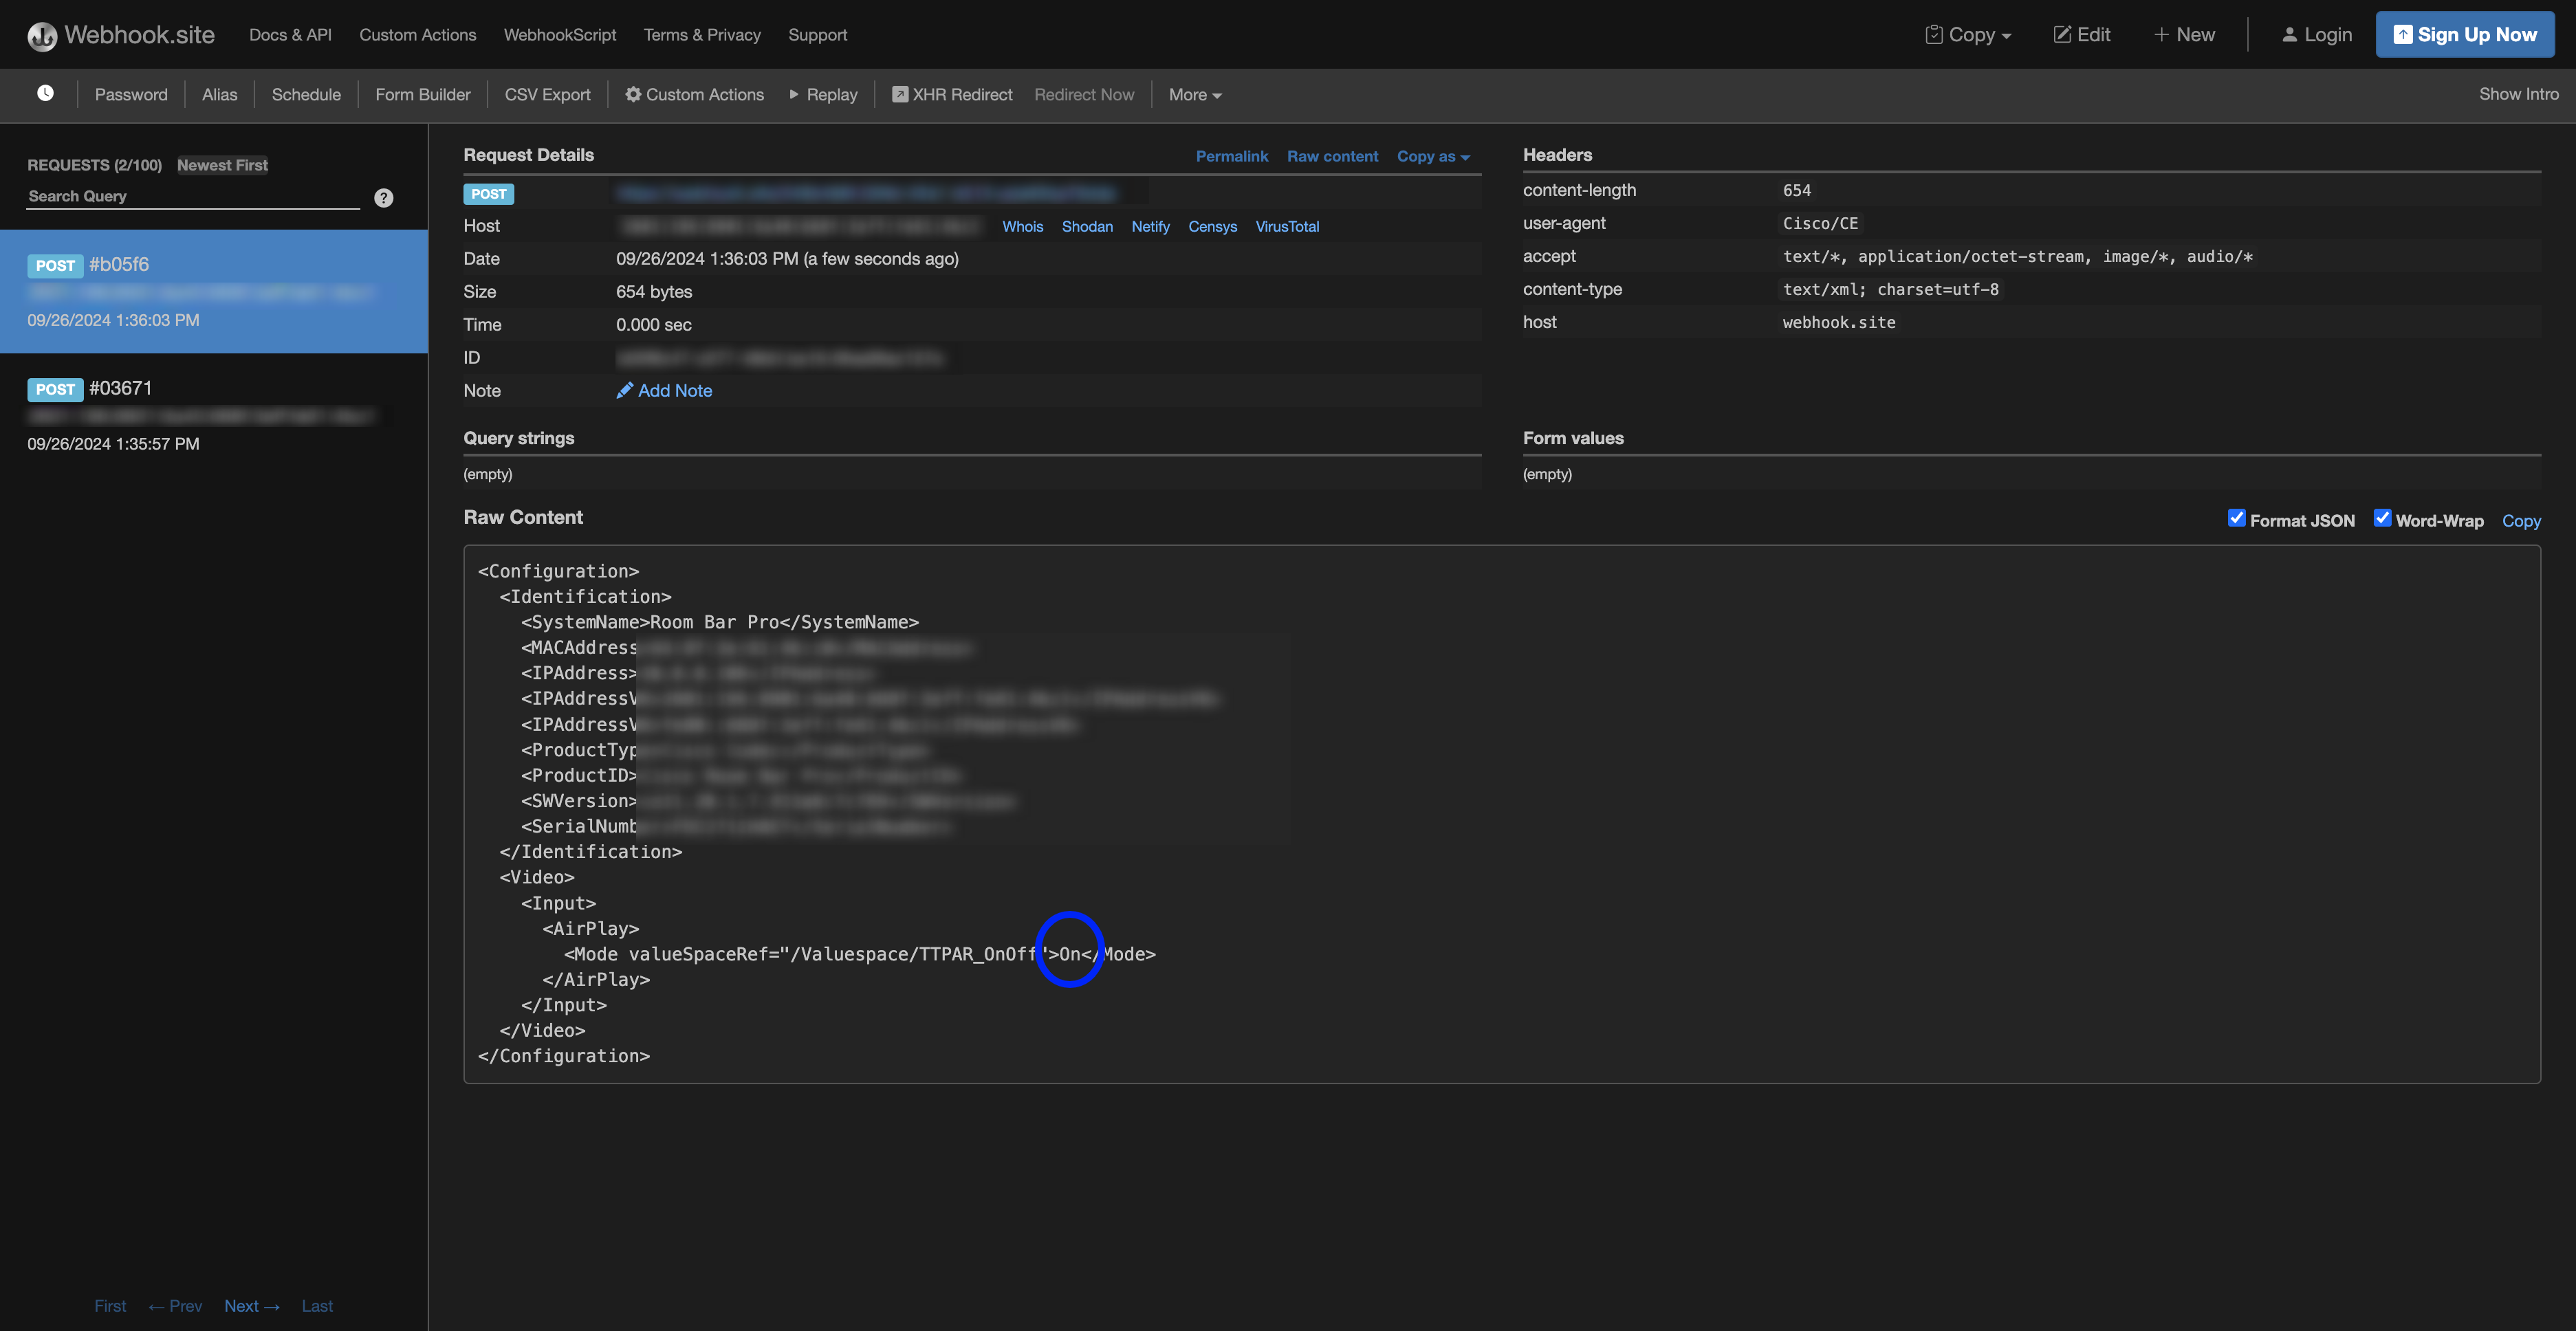Click the Custom Actions gear icon
Image resolution: width=2576 pixels, height=1331 pixels.
[x=633, y=94]
